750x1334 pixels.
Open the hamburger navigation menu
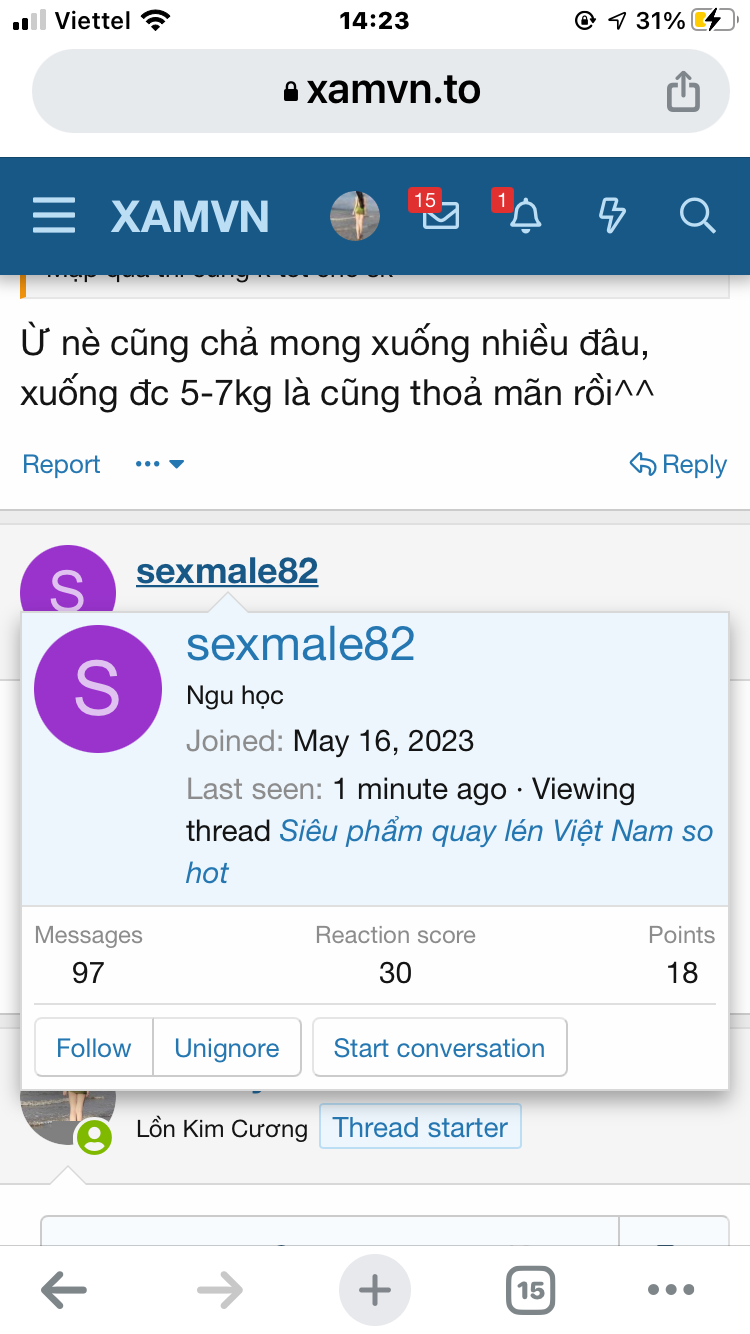(x=54, y=215)
